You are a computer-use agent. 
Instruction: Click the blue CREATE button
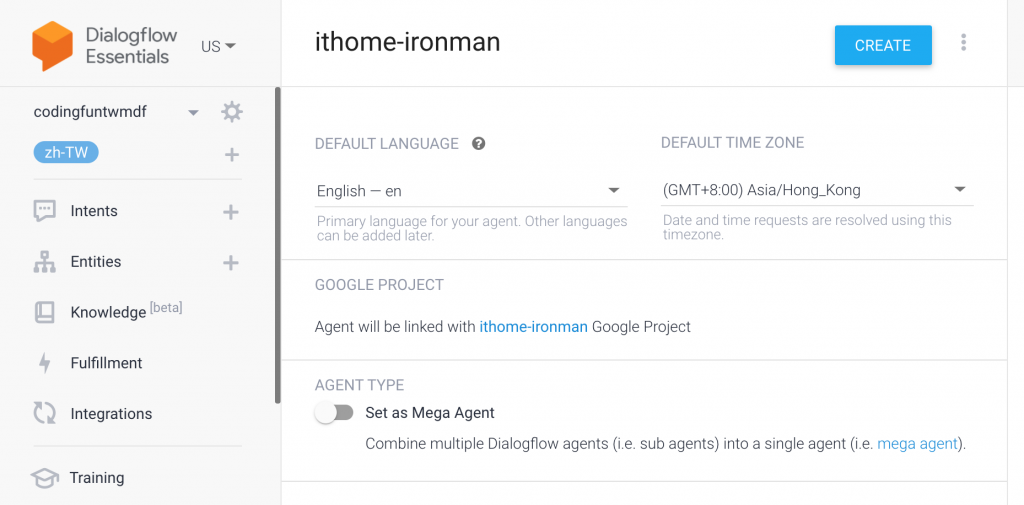click(x=883, y=45)
